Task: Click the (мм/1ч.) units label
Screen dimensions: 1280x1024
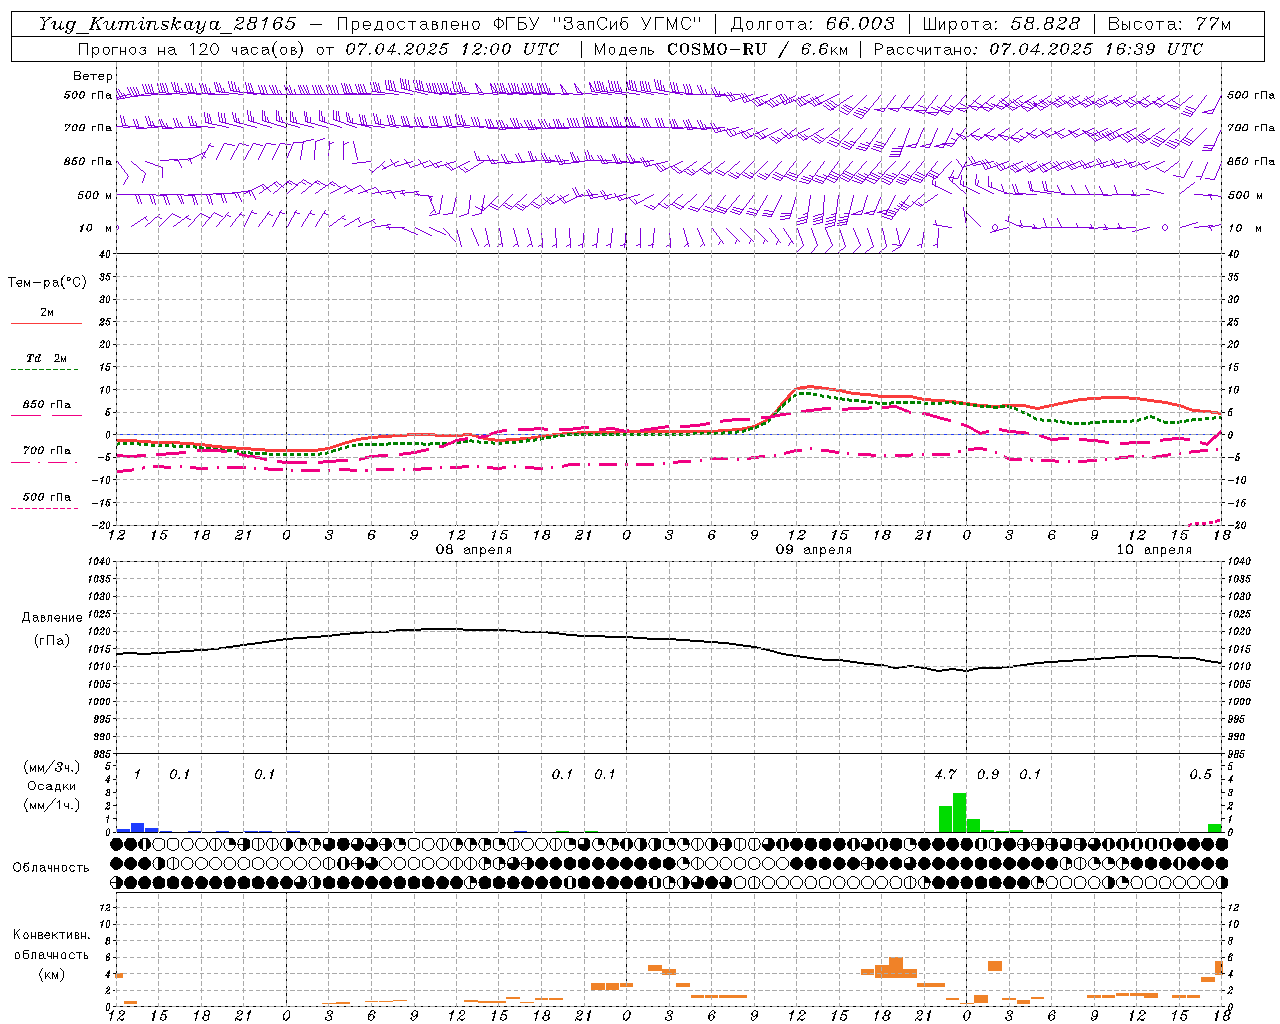Action: pos(51,805)
